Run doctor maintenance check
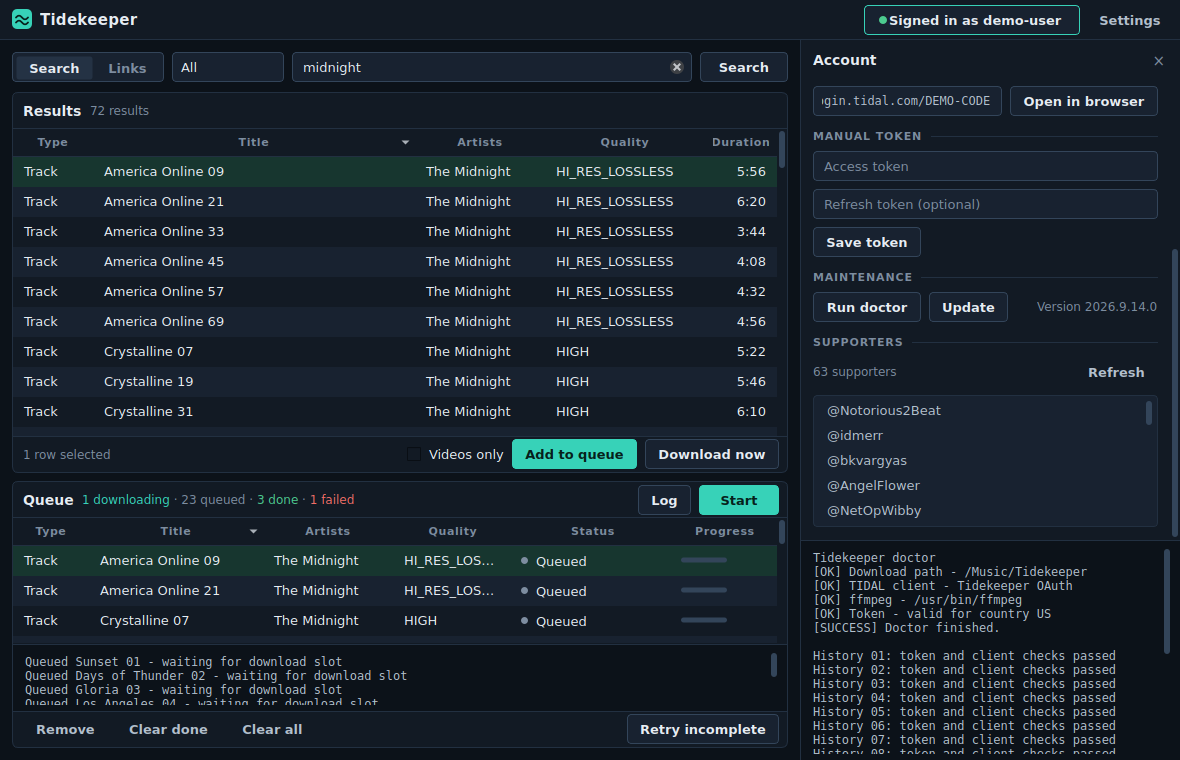Image resolution: width=1180 pixels, height=760 pixels. 866,307
